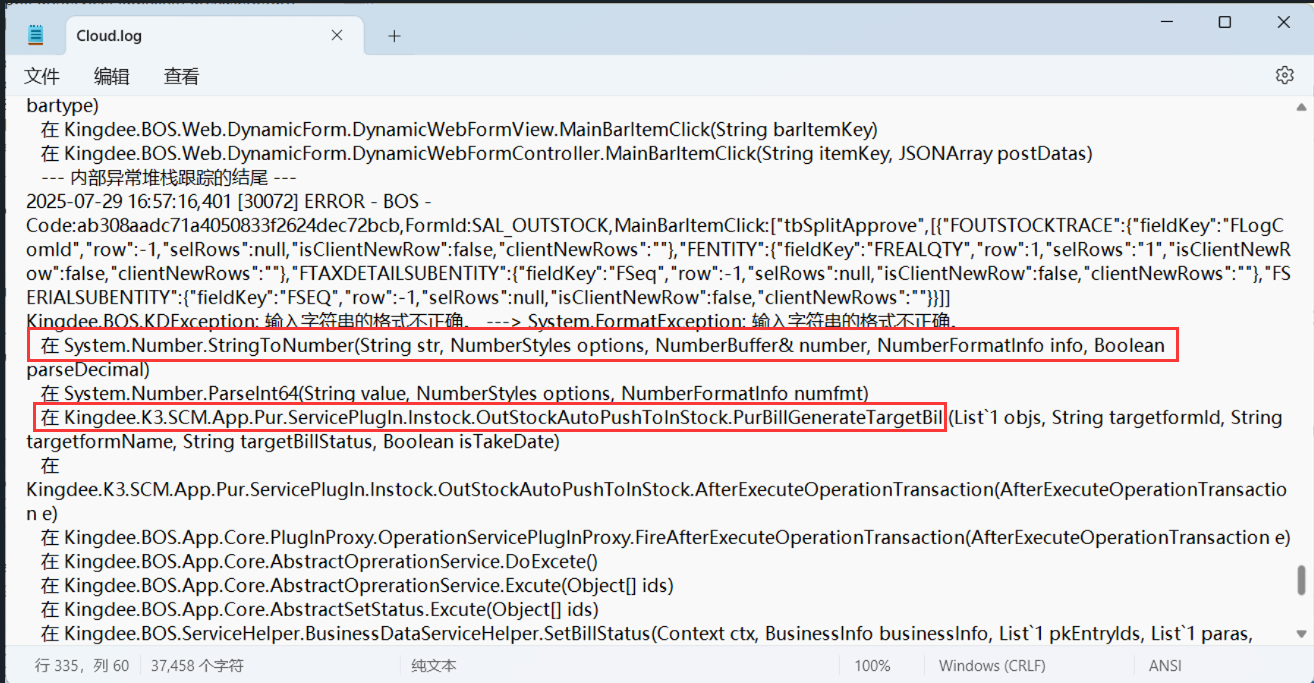Click Windows (CRLF) line ending status
This screenshot has height=683, width=1314.
point(992,665)
